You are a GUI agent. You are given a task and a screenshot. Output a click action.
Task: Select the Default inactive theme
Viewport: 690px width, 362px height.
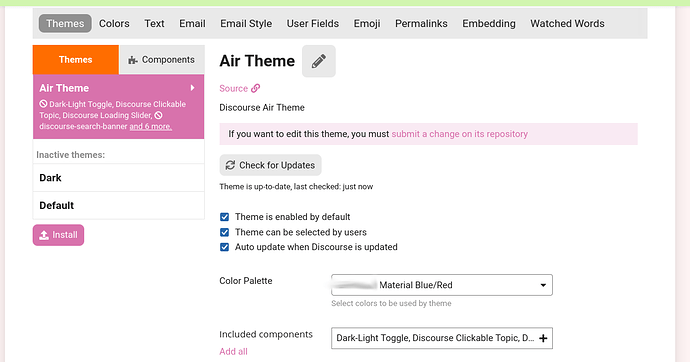[118, 205]
